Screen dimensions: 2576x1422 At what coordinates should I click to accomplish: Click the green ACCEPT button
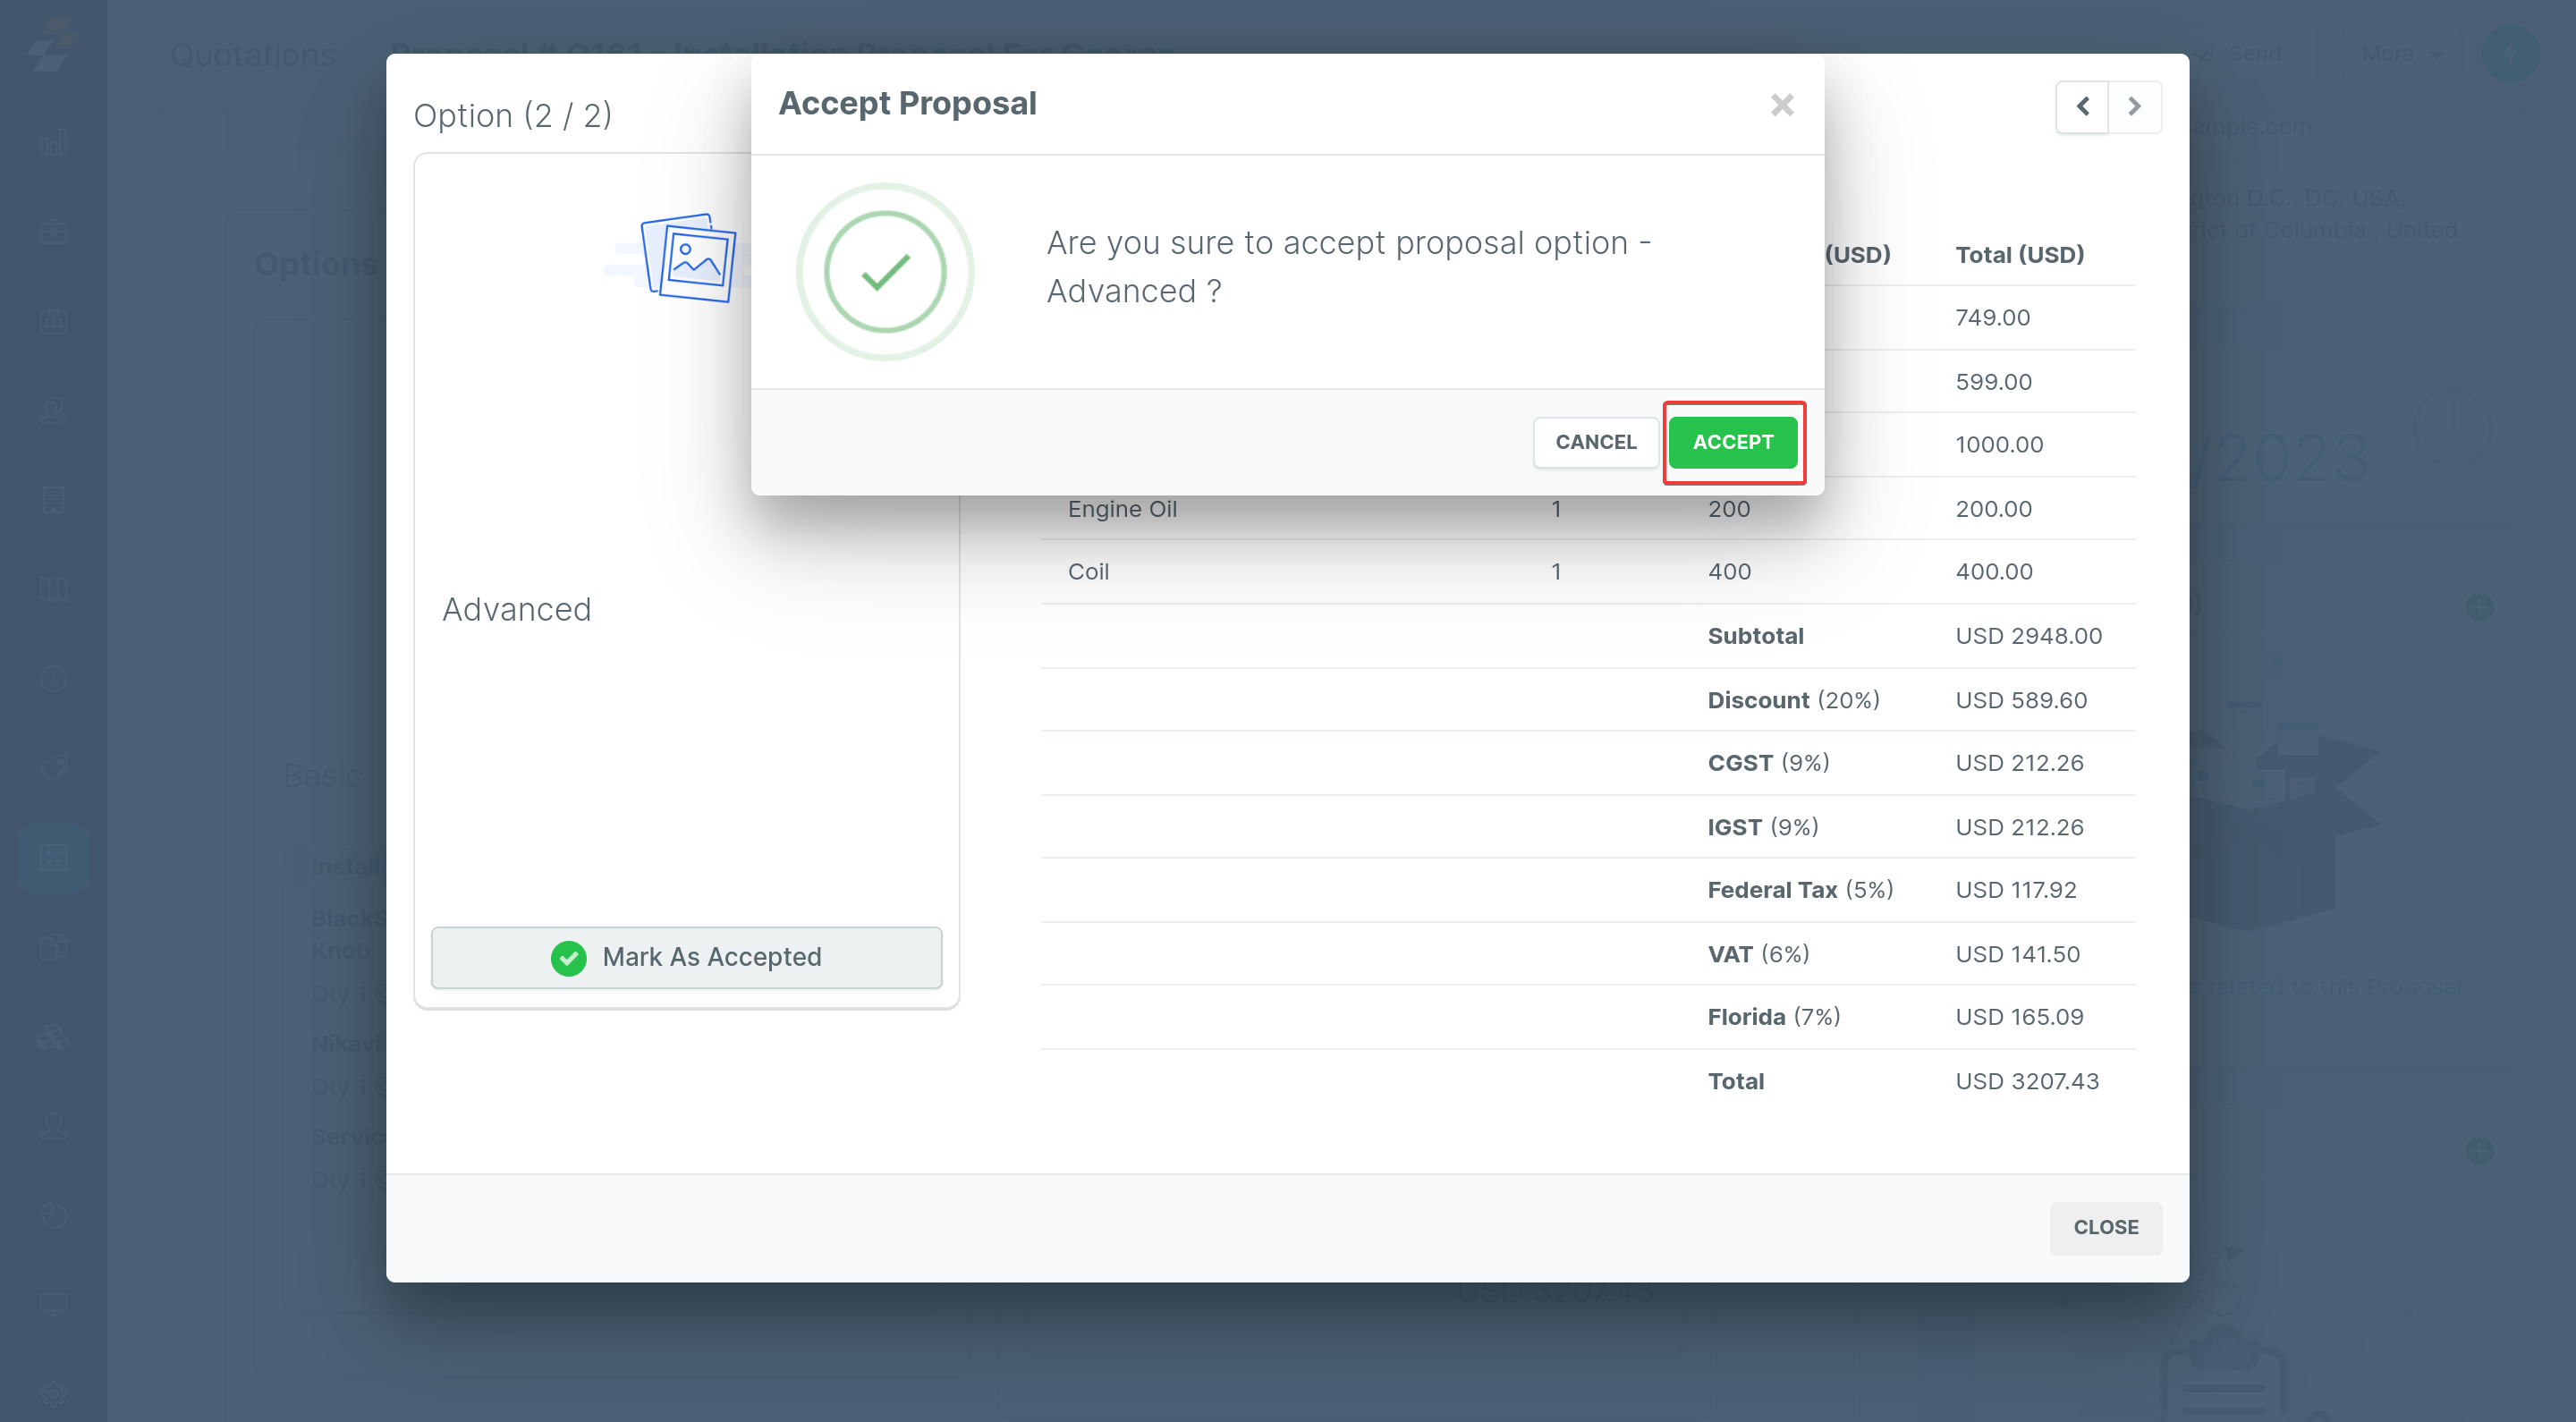click(x=1732, y=442)
